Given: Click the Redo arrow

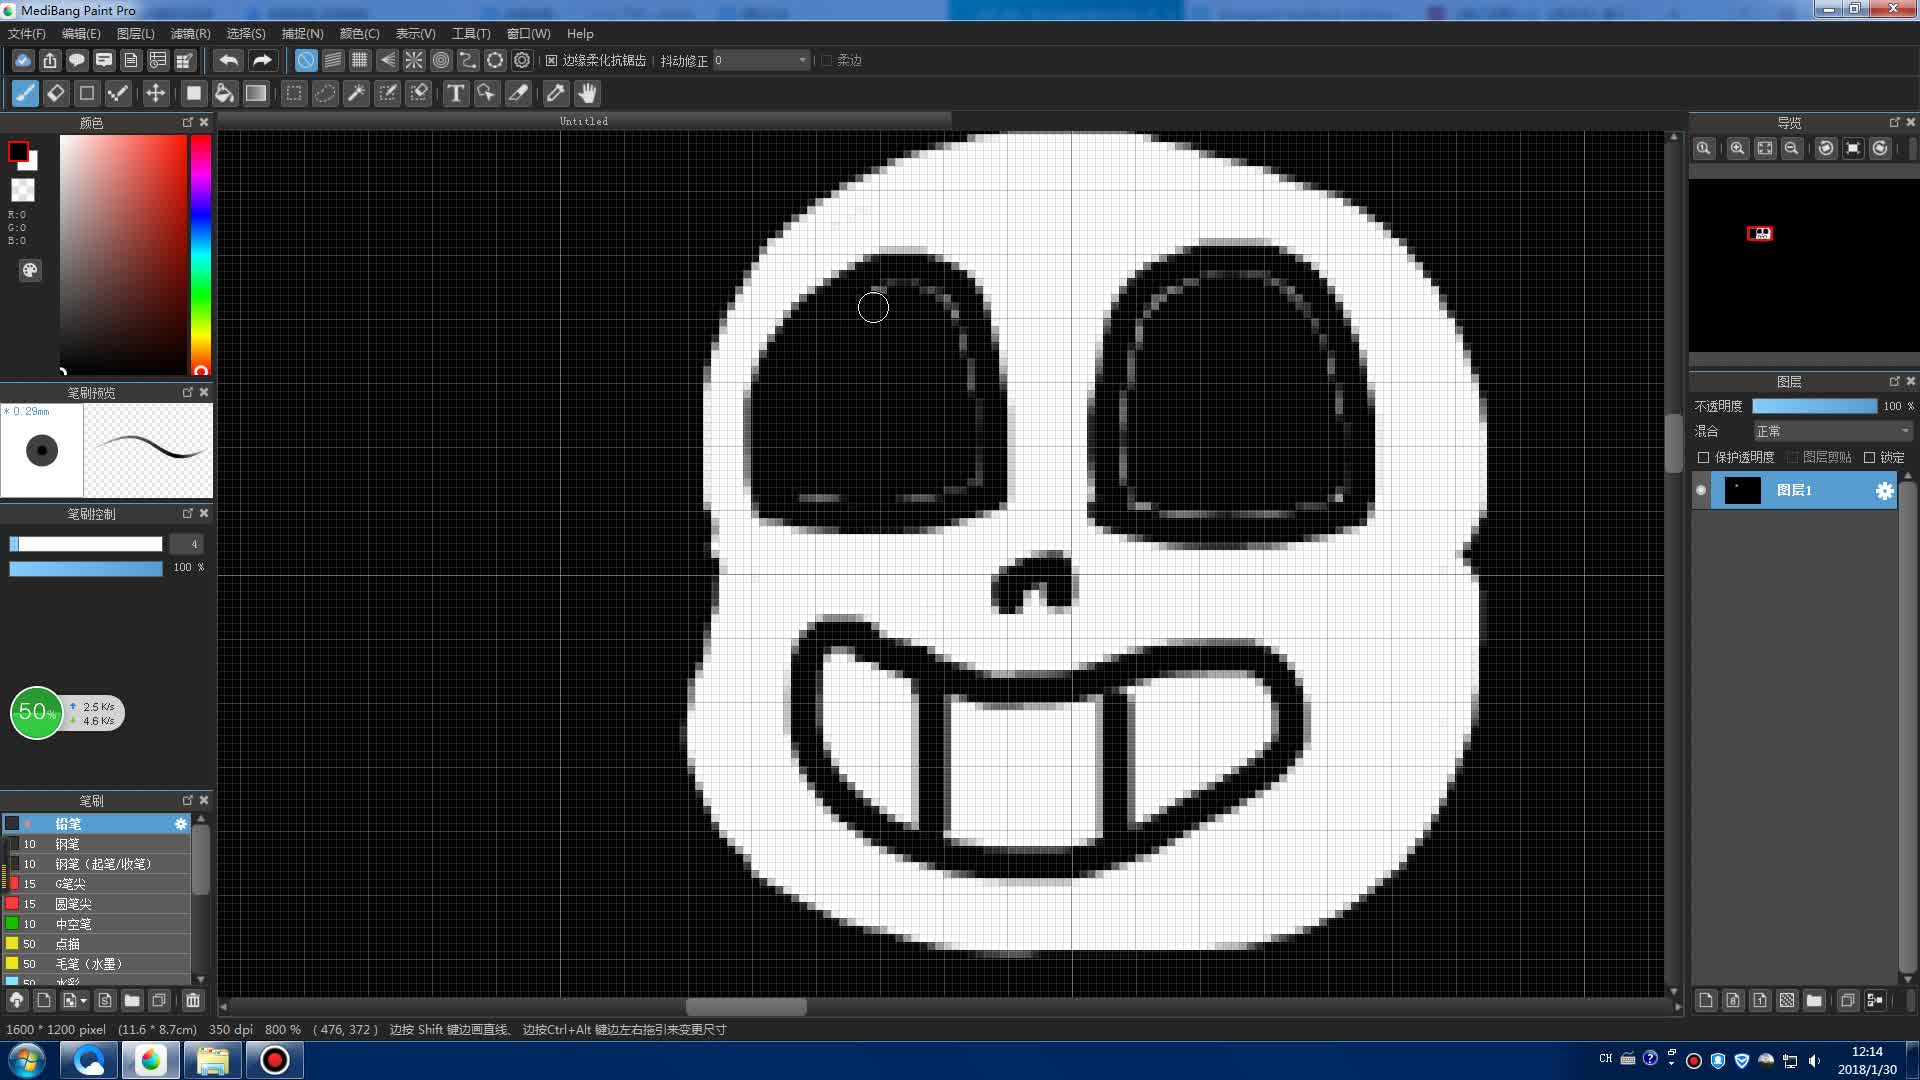Looking at the screenshot, I should click(x=261, y=60).
